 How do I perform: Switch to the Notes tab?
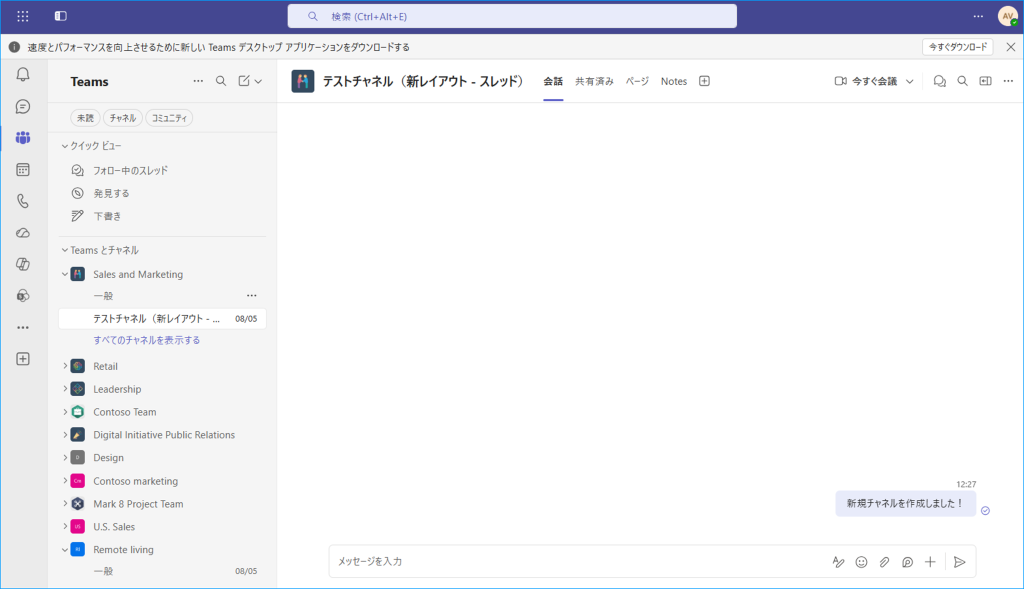pyautogui.click(x=674, y=82)
